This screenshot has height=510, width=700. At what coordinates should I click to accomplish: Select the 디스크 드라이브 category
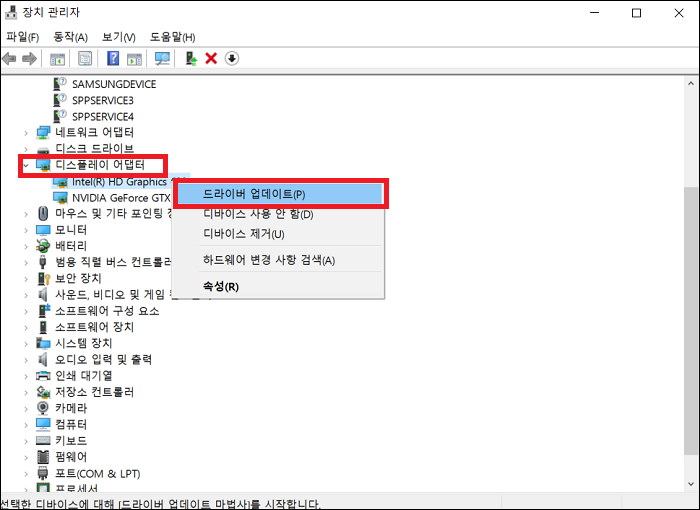click(95, 148)
